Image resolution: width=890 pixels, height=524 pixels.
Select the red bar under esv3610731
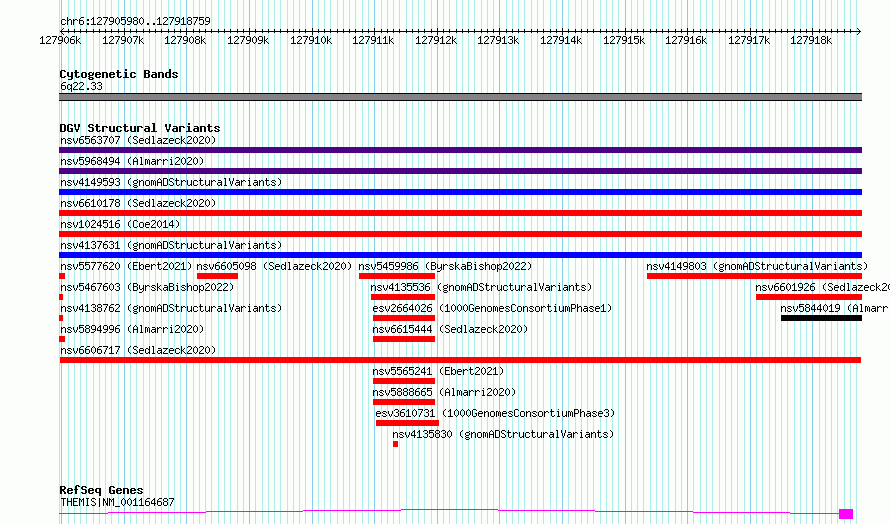pyautogui.click(x=408, y=423)
